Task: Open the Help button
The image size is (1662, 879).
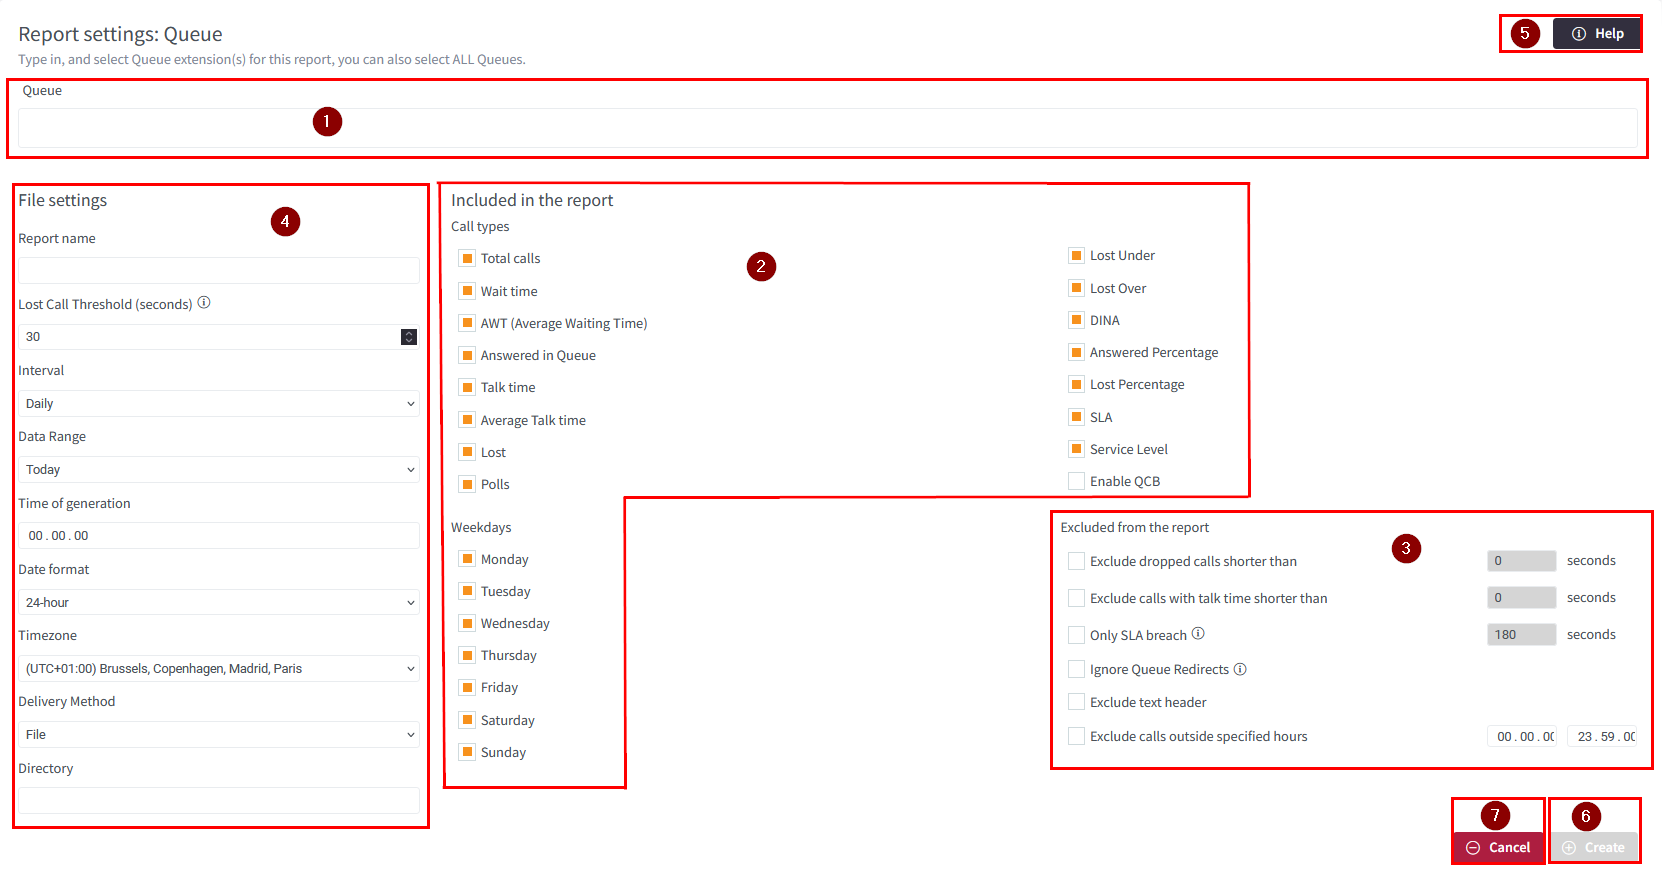Action: pos(1596,34)
